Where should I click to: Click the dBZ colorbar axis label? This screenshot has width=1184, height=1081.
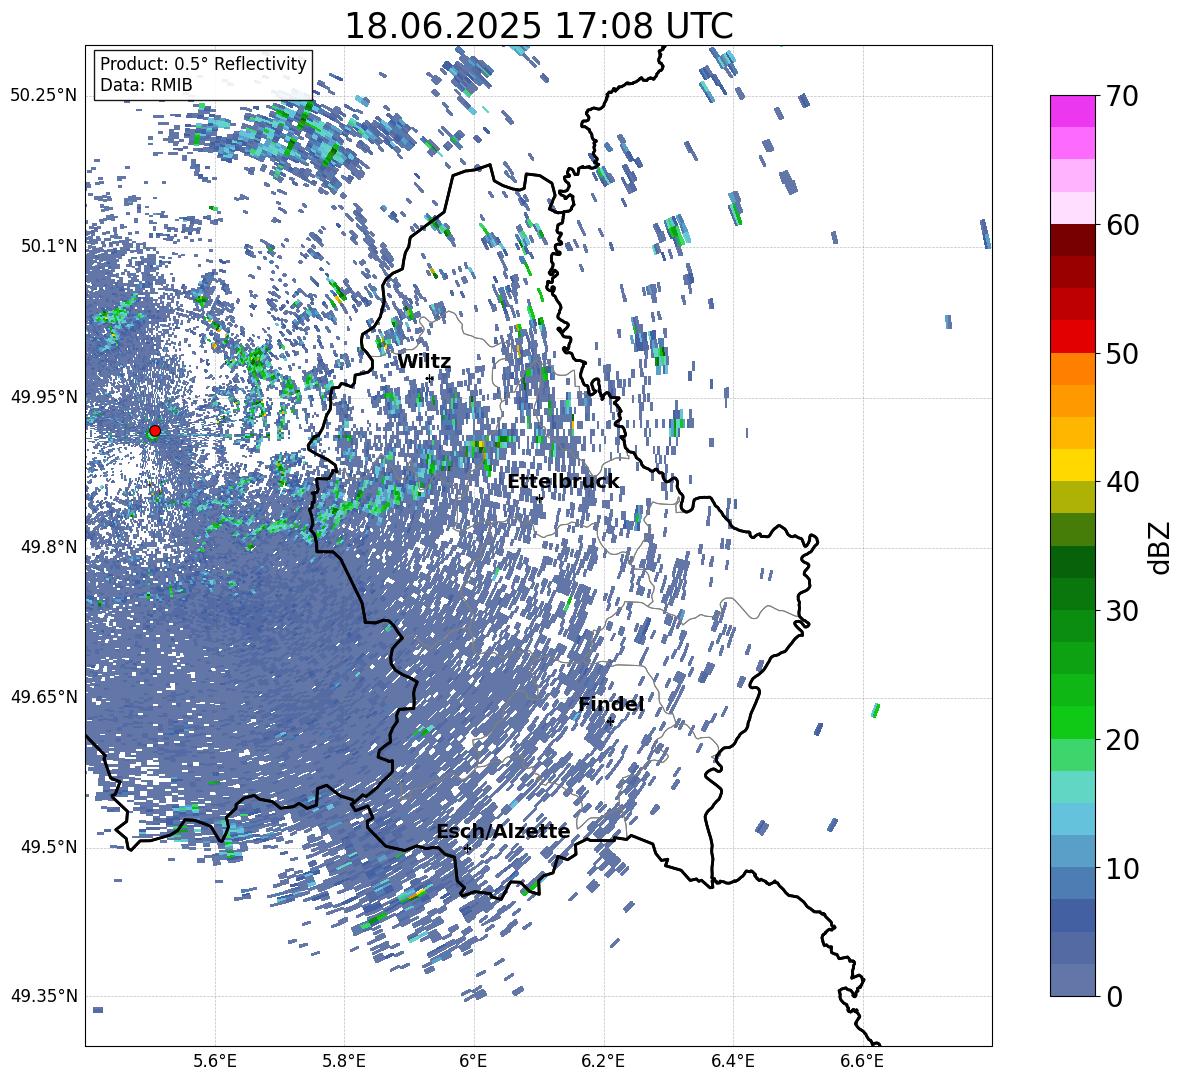1160,547
